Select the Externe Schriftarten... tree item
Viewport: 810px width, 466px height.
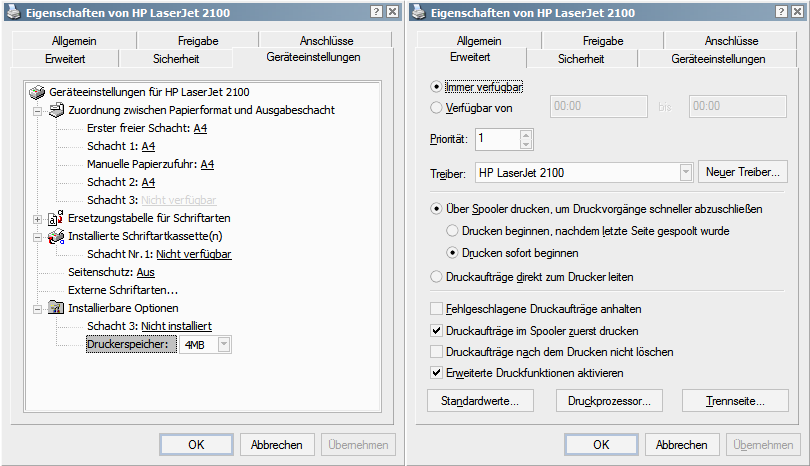click(x=123, y=290)
